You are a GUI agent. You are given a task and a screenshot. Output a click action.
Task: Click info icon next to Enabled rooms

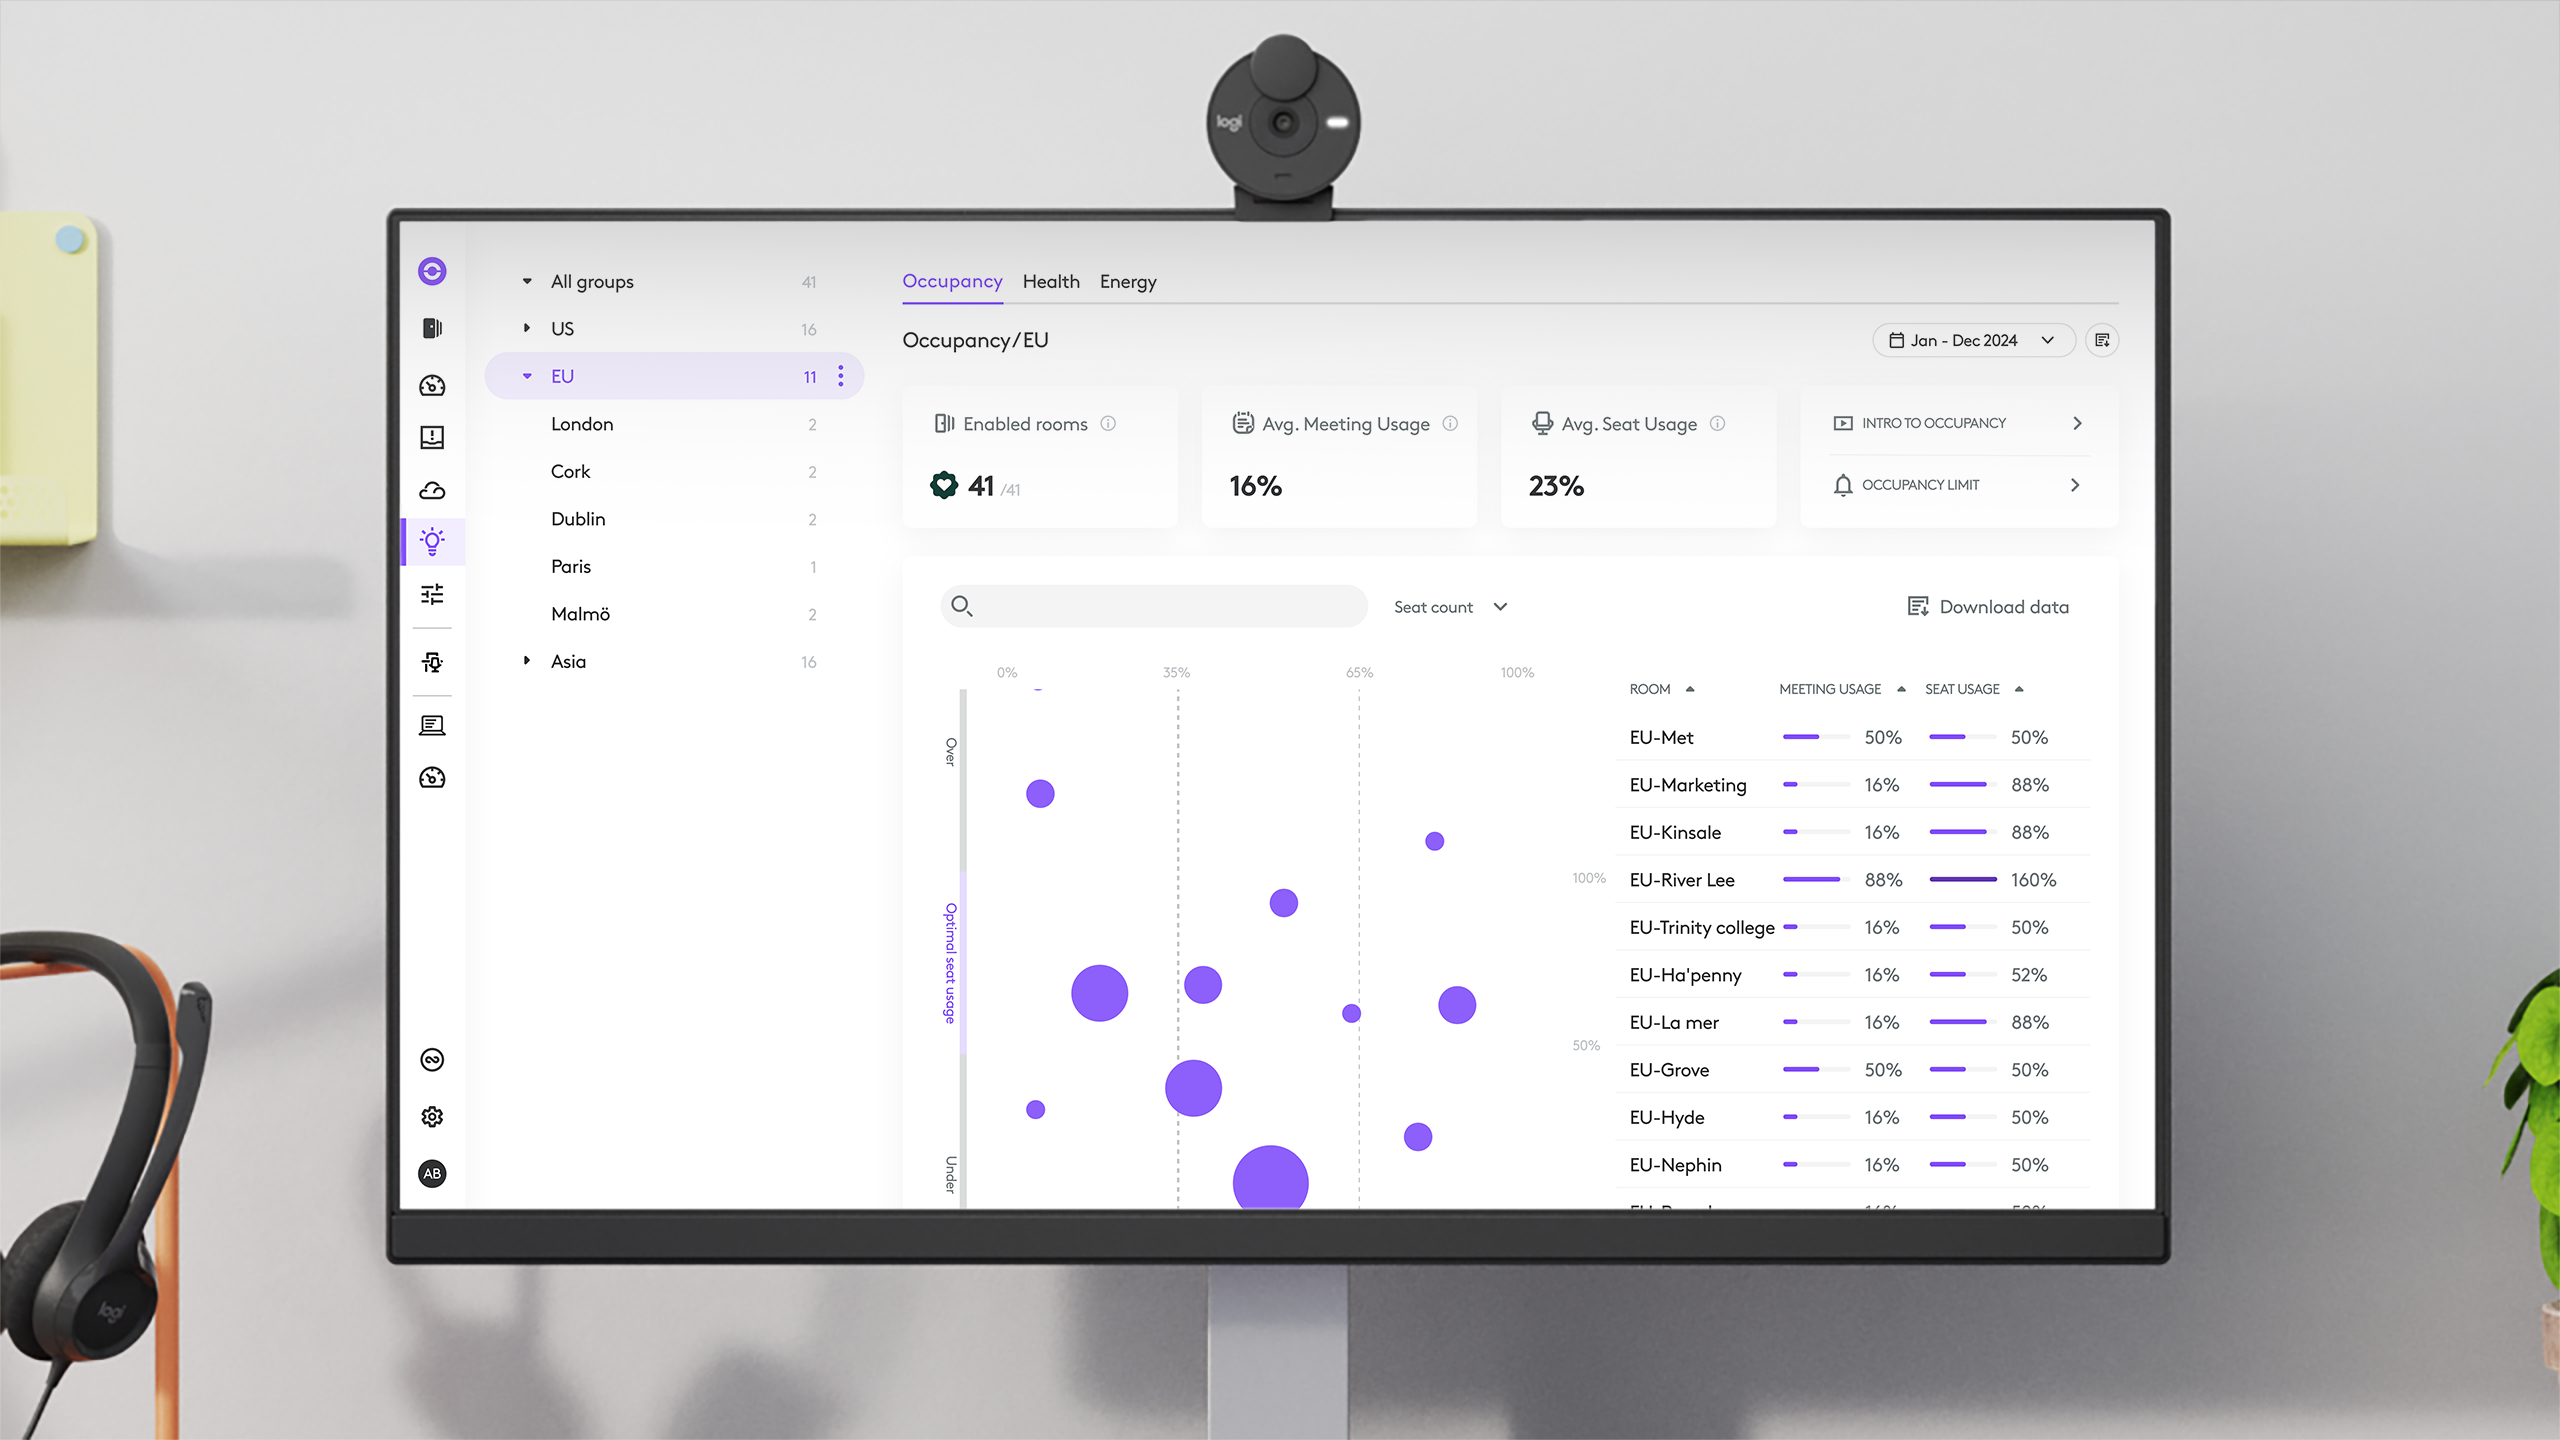(1108, 424)
